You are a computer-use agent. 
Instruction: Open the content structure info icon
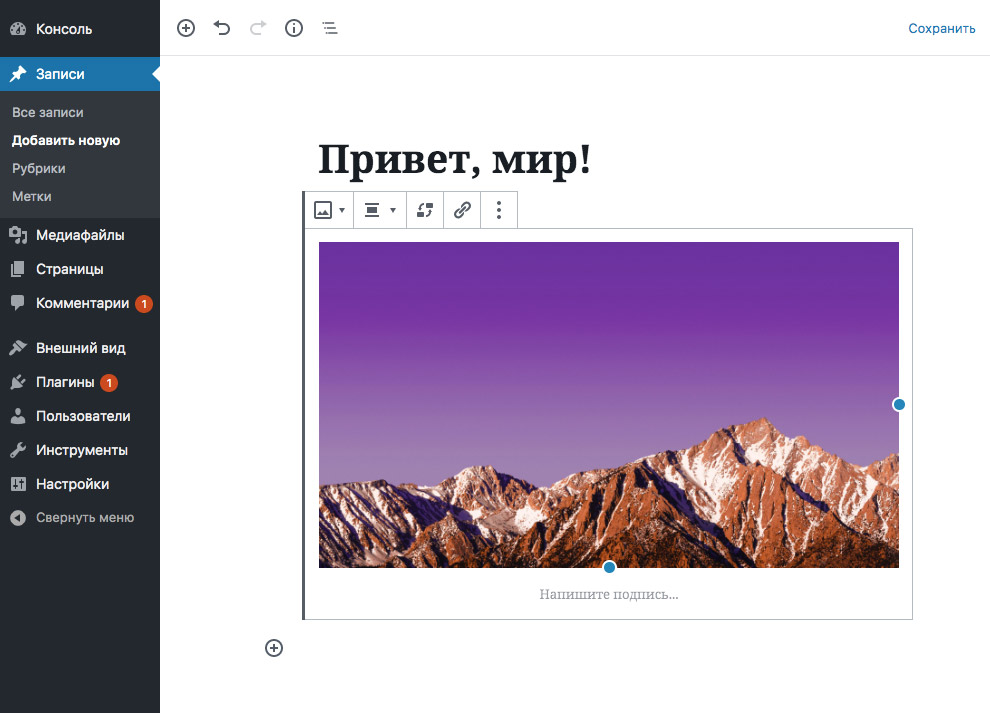click(x=294, y=28)
